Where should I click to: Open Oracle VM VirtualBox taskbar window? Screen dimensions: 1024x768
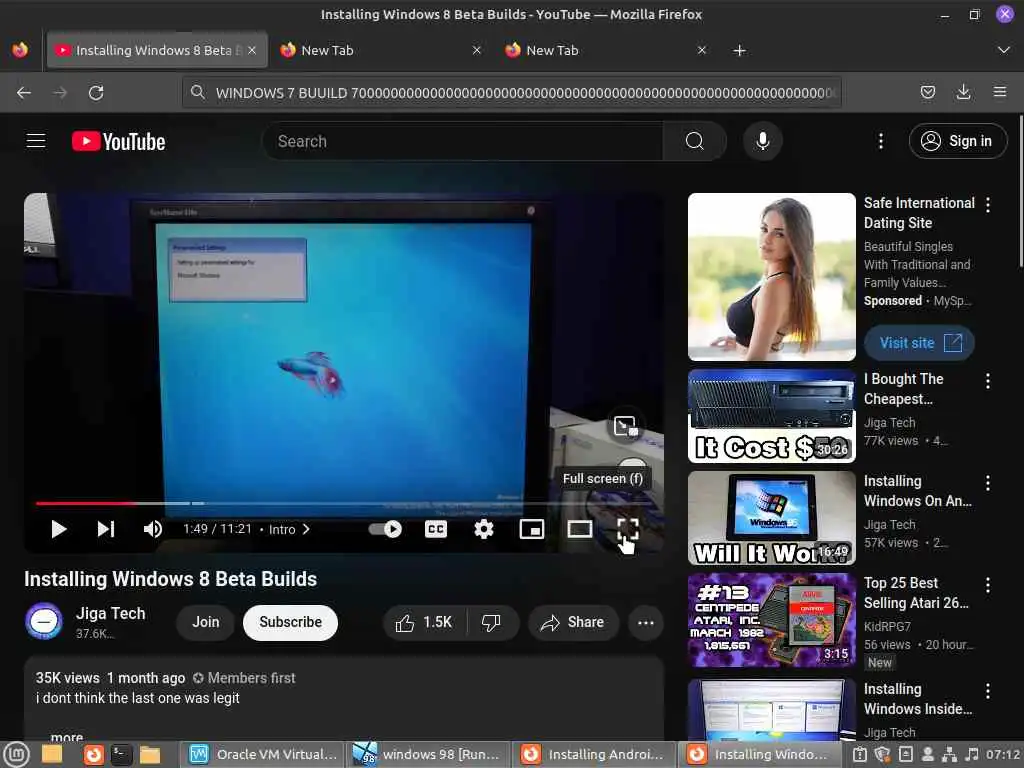(263, 755)
